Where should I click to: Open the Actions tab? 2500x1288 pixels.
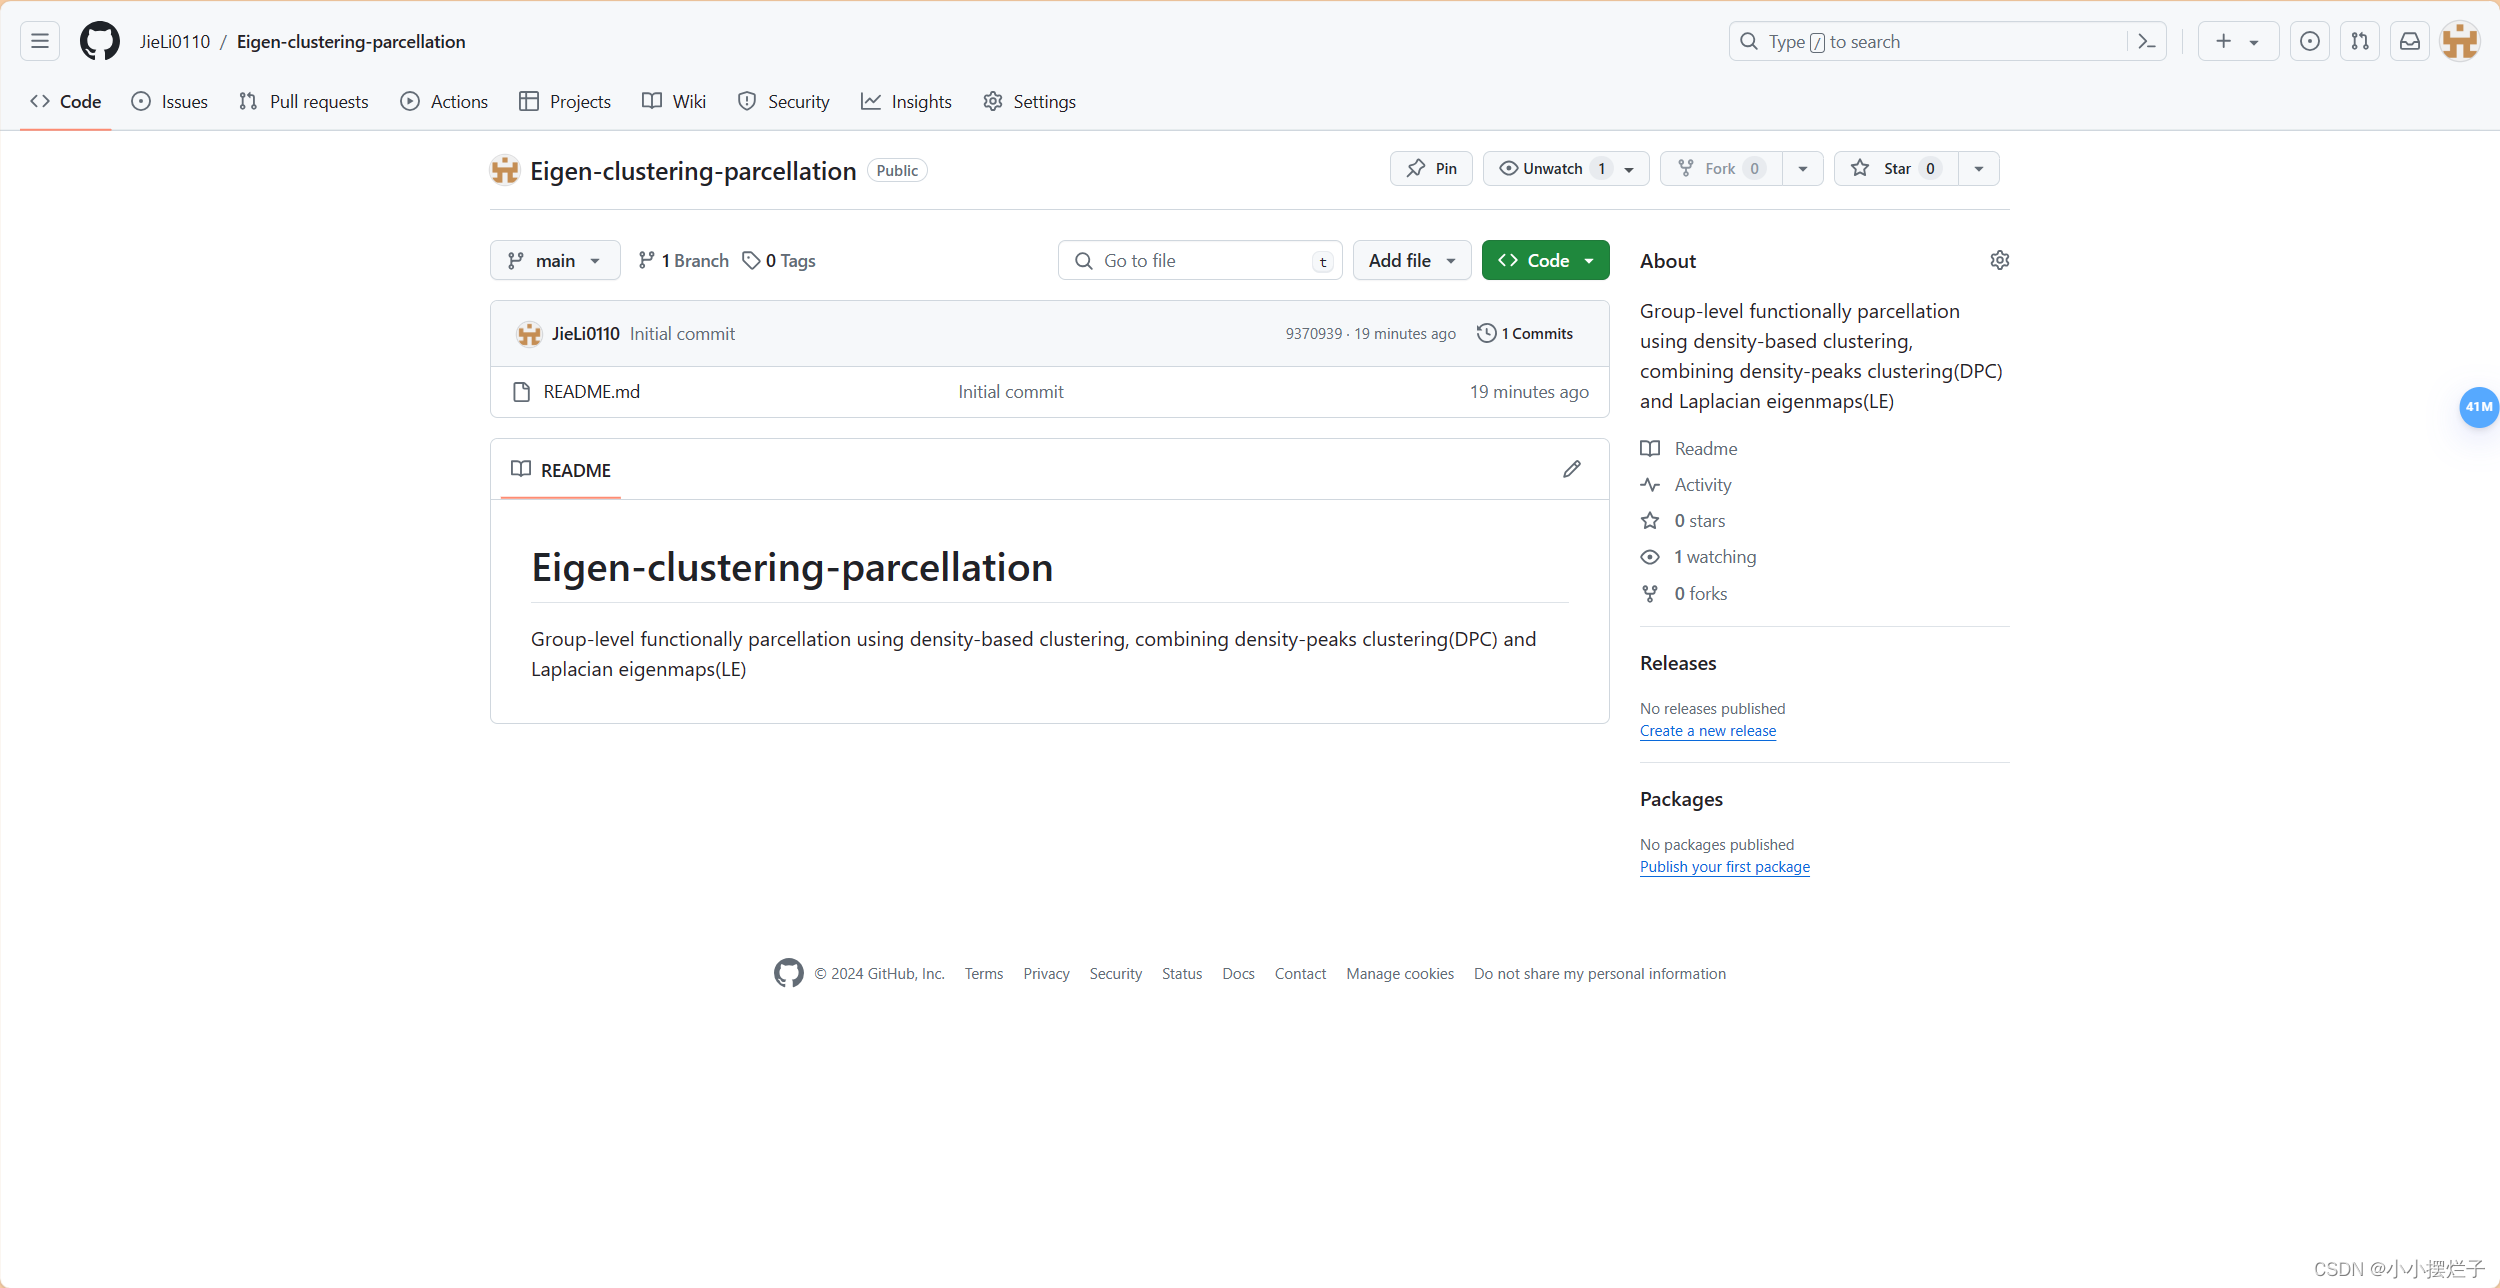(x=444, y=101)
